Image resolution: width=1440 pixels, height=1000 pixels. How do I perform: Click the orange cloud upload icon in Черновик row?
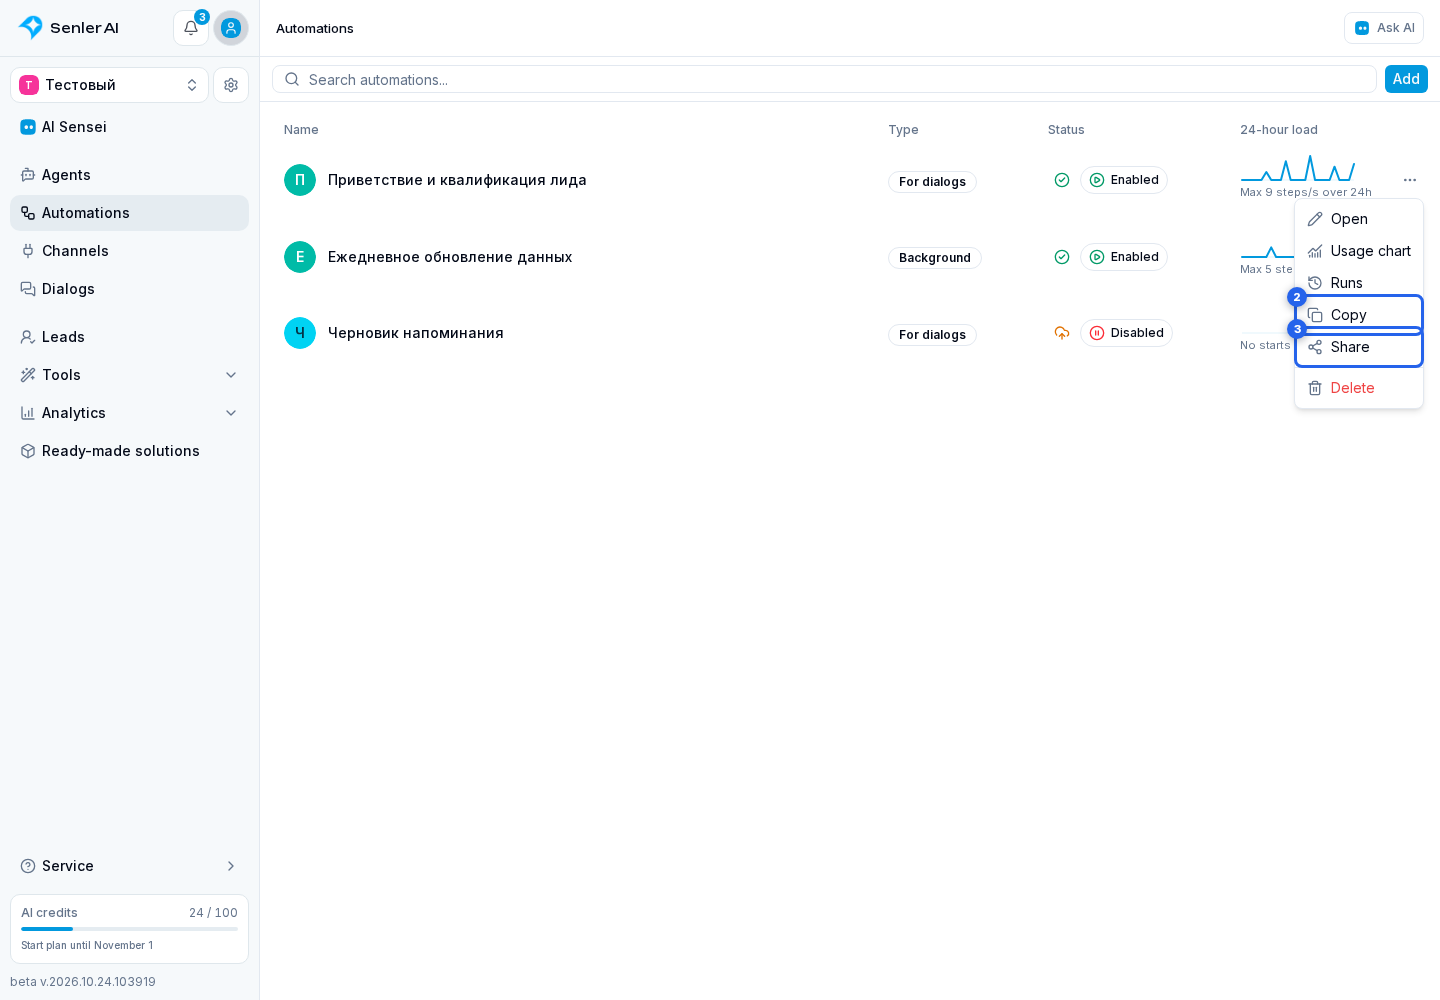(x=1062, y=333)
